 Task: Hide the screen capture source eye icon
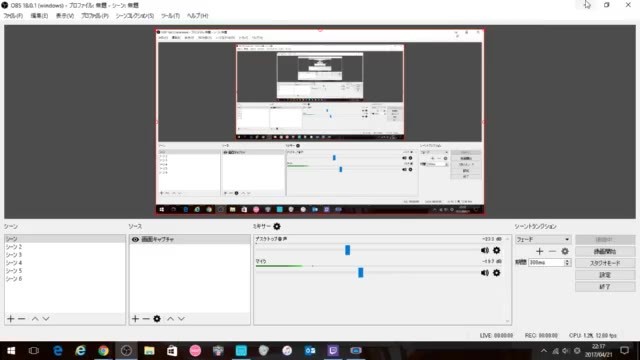point(135,240)
